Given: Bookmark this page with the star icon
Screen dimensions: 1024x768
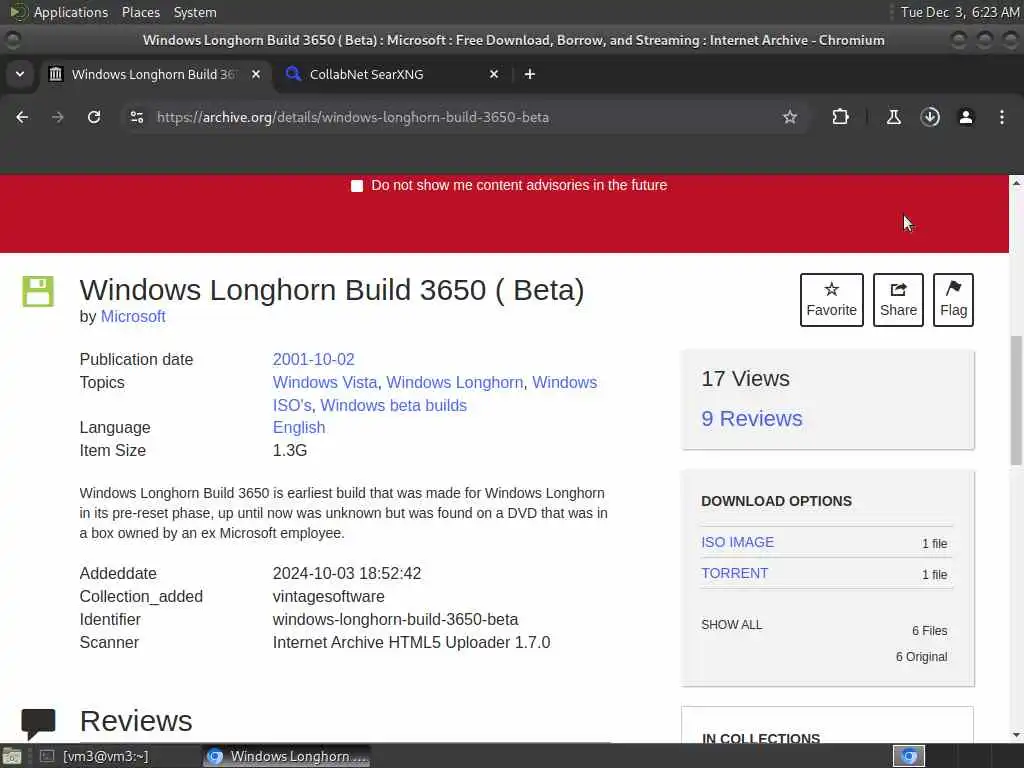Looking at the screenshot, I should pos(790,117).
